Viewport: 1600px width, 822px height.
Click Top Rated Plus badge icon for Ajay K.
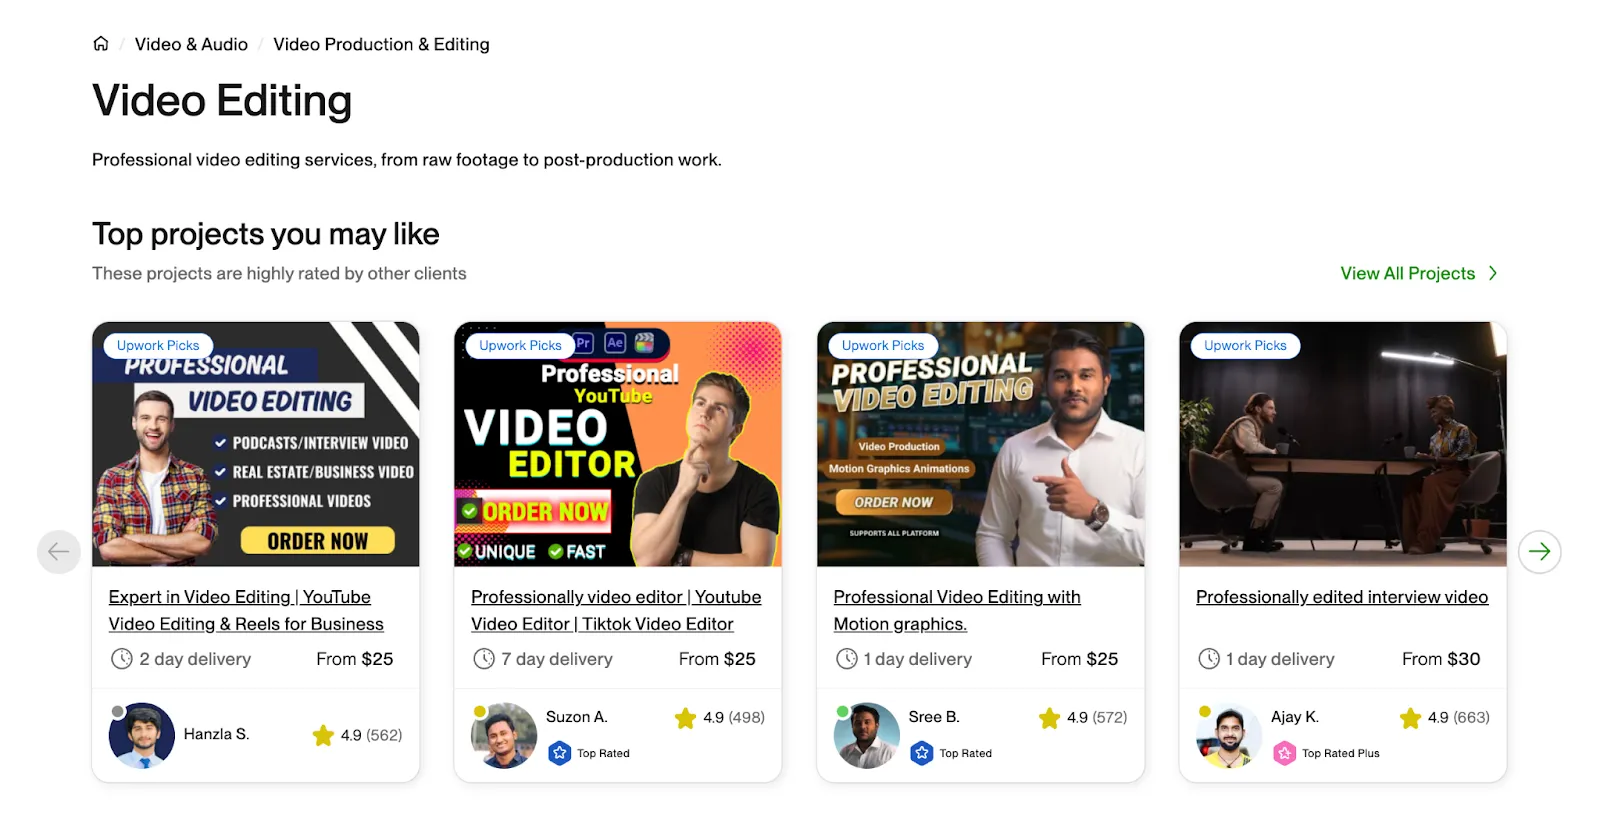click(1285, 753)
